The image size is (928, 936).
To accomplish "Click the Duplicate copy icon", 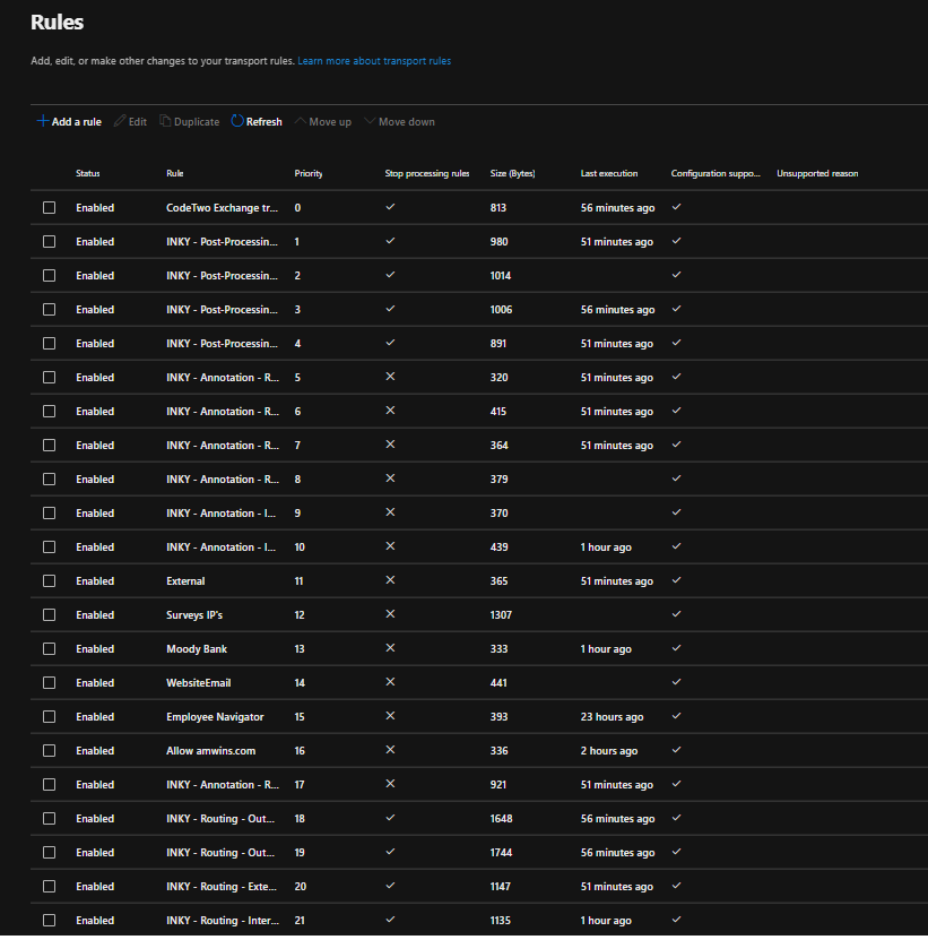I will (165, 121).
